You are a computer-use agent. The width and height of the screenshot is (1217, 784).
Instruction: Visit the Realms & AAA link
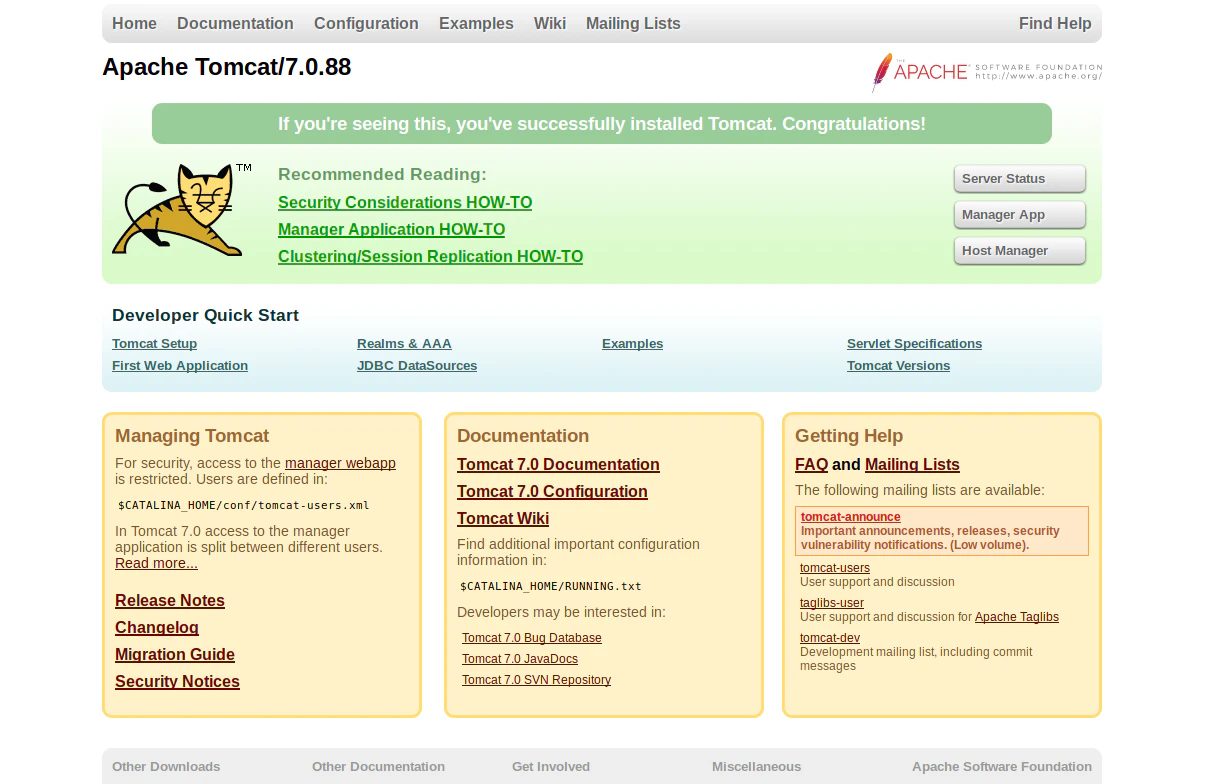(404, 344)
